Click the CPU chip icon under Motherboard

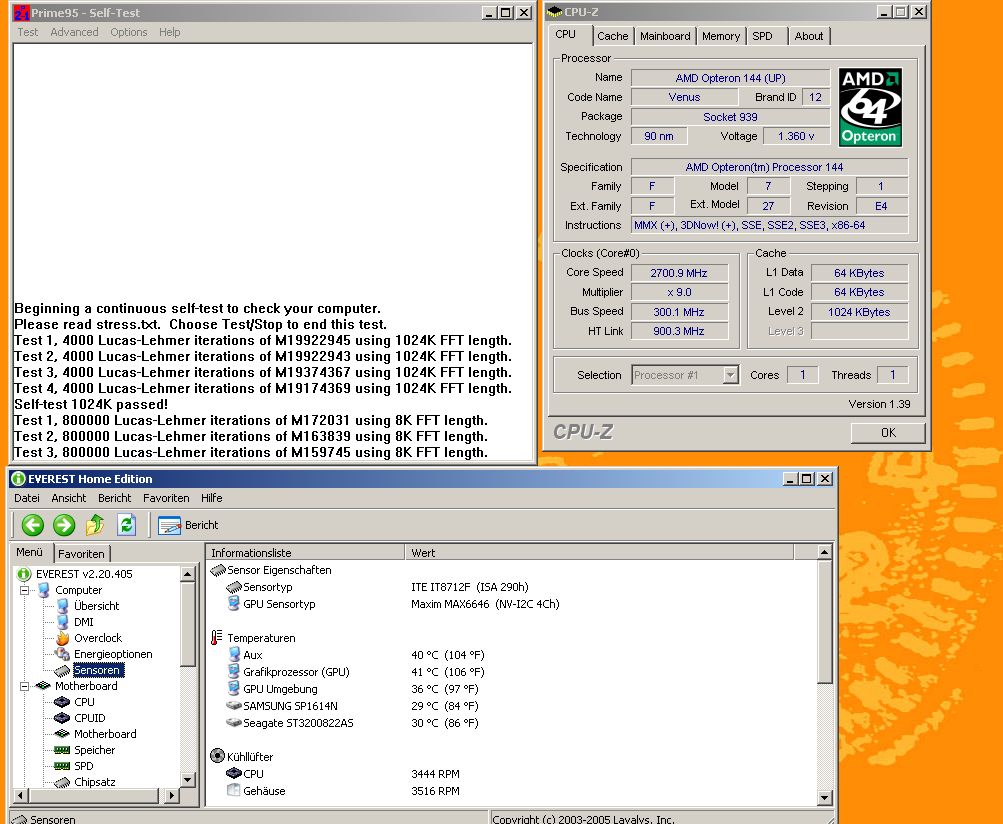(x=62, y=702)
